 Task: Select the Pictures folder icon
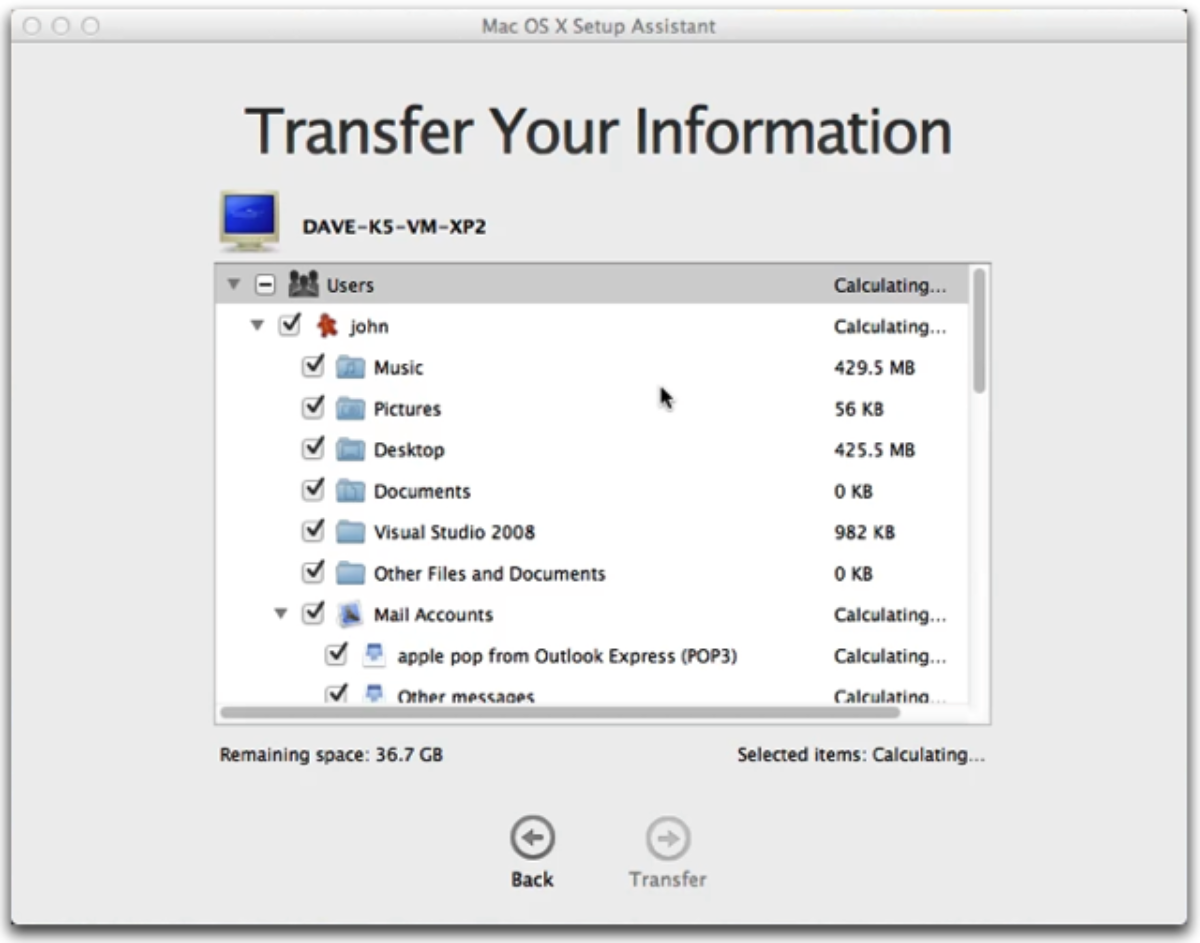click(350, 409)
